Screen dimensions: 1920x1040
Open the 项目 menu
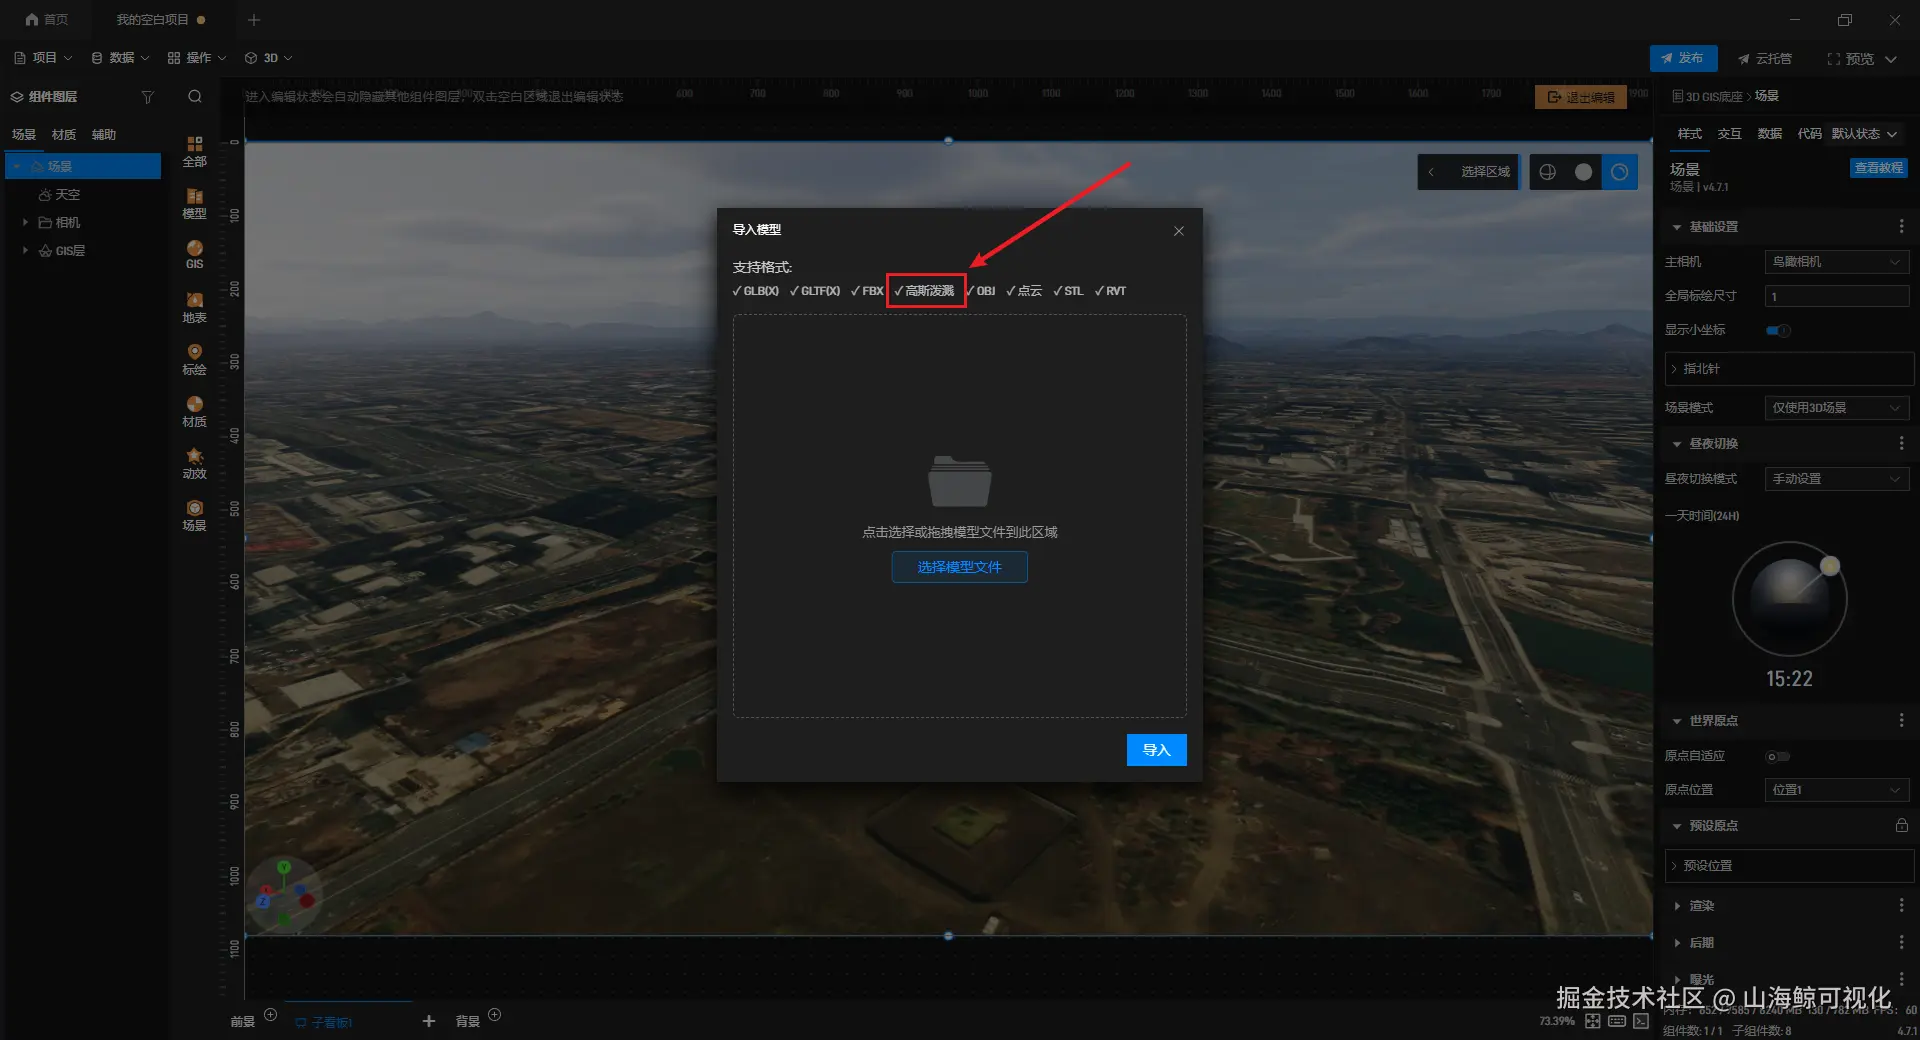pyautogui.click(x=43, y=58)
